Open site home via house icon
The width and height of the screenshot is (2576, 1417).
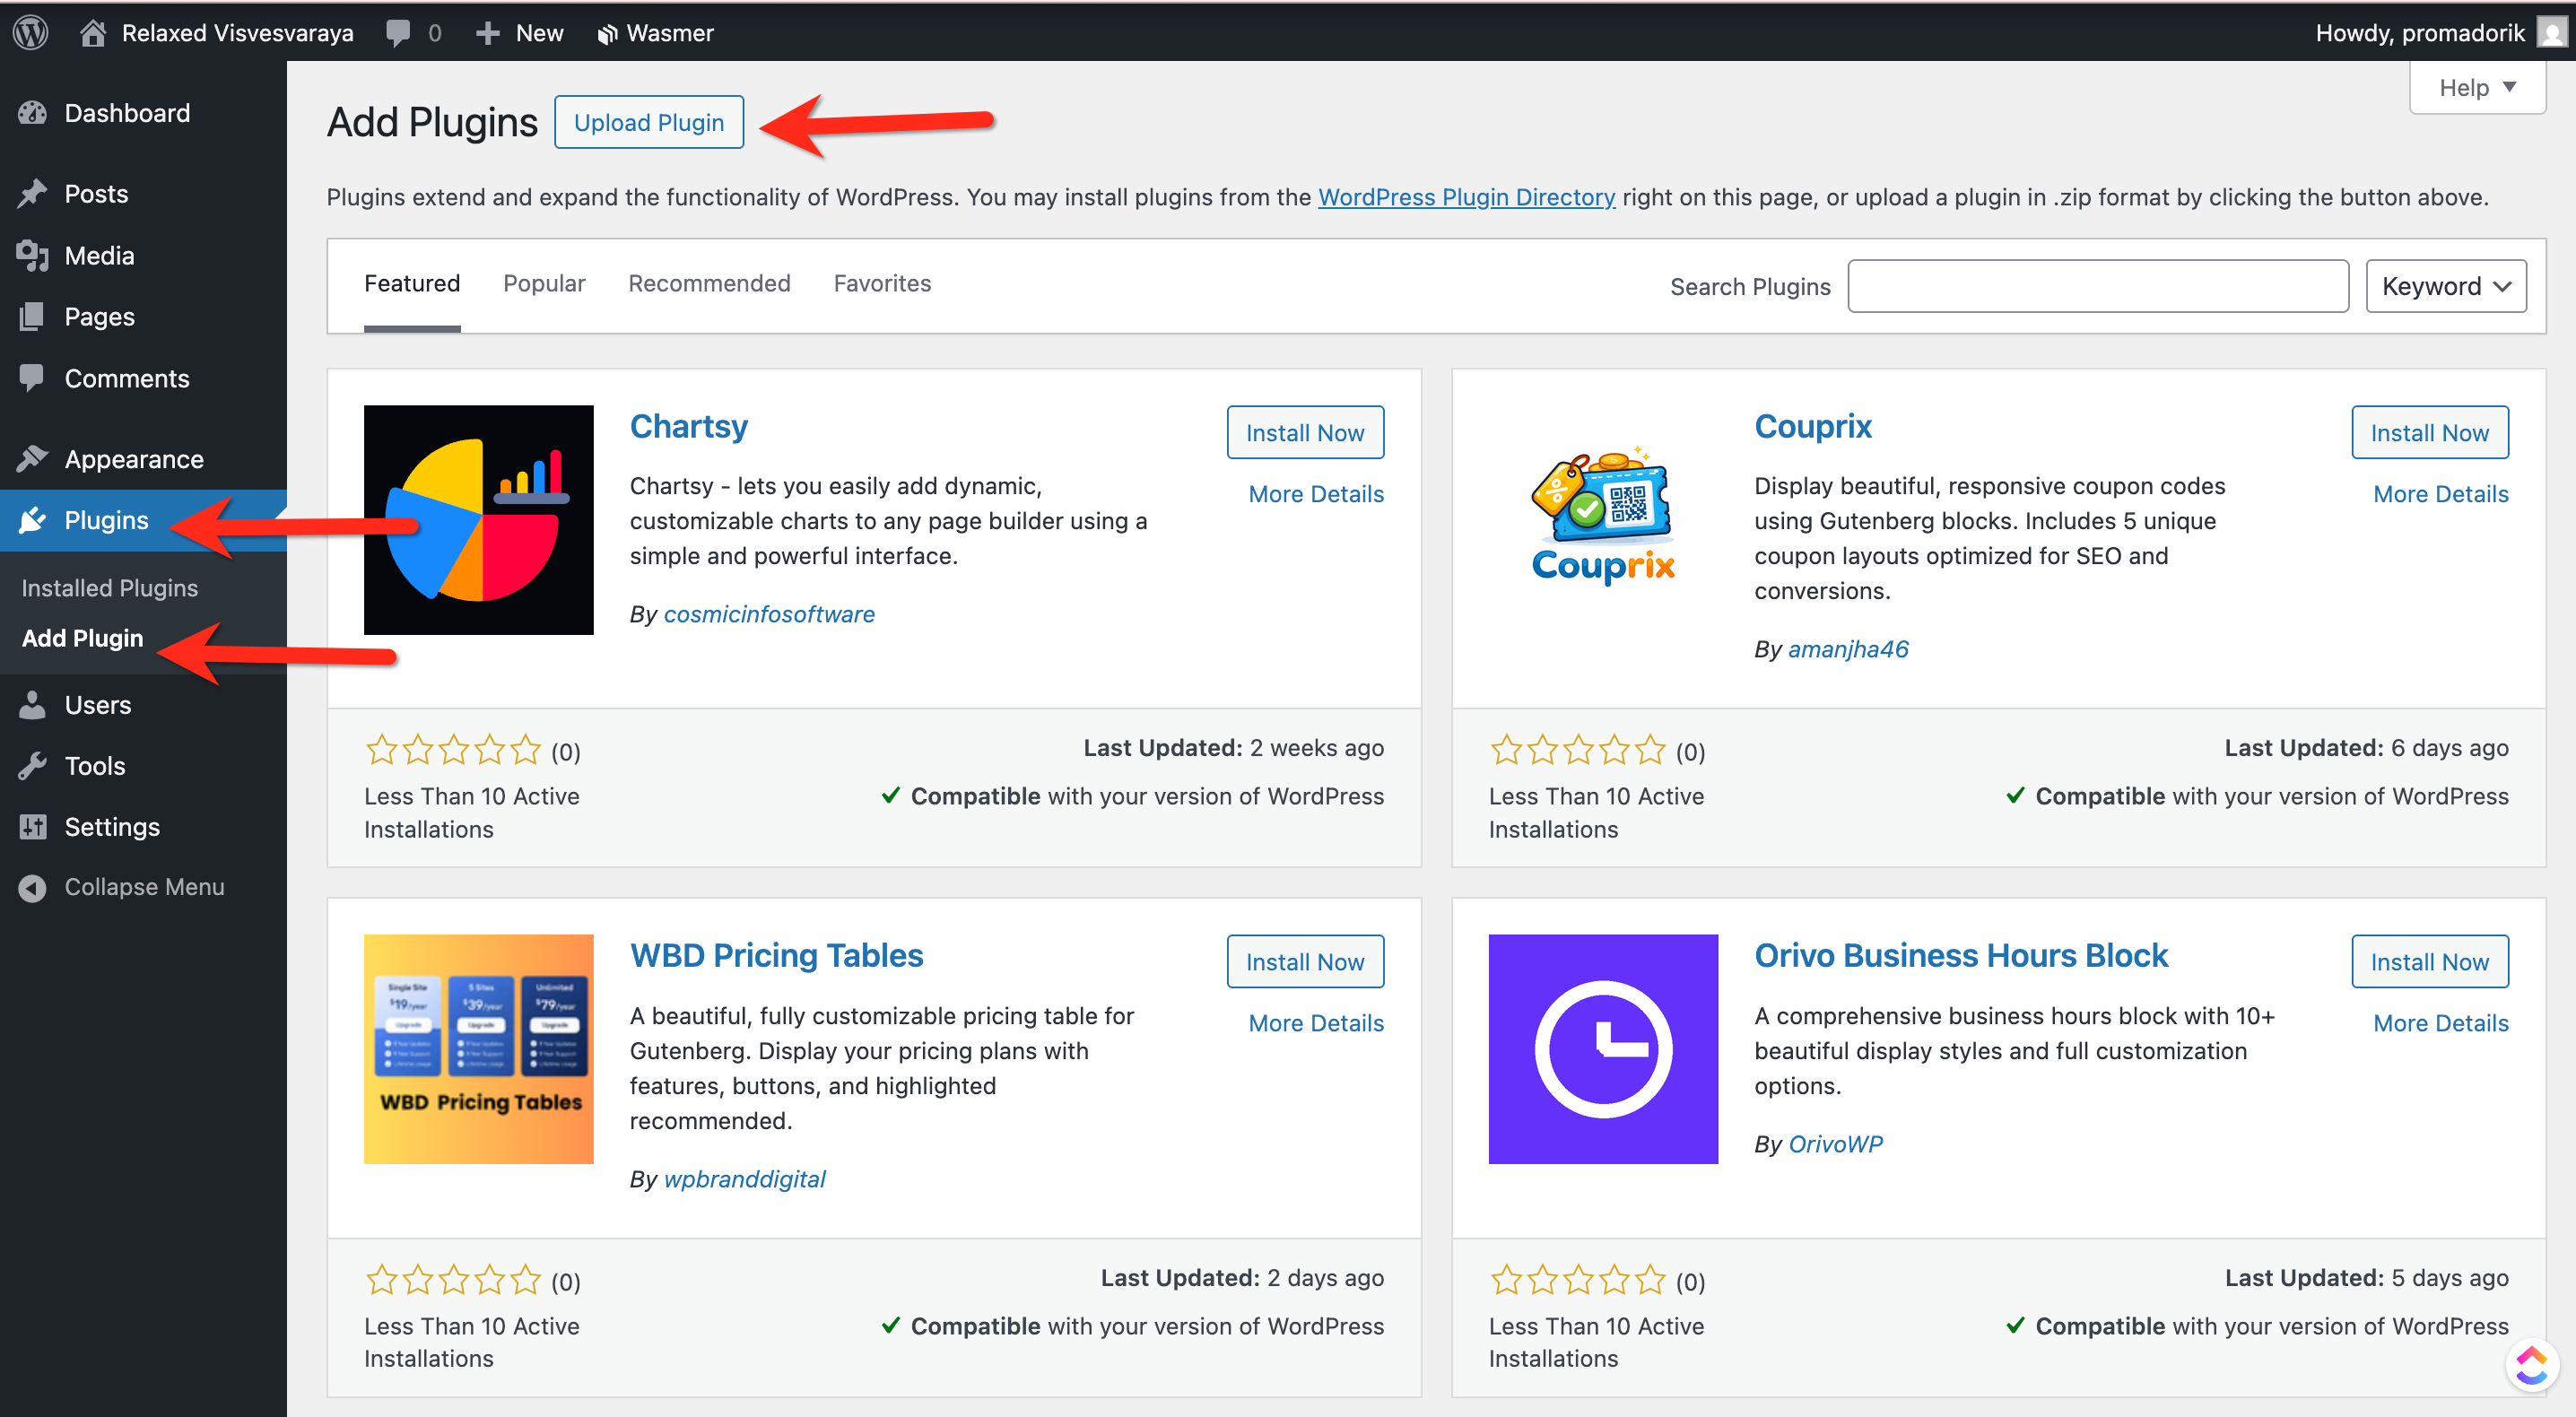coord(93,32)
